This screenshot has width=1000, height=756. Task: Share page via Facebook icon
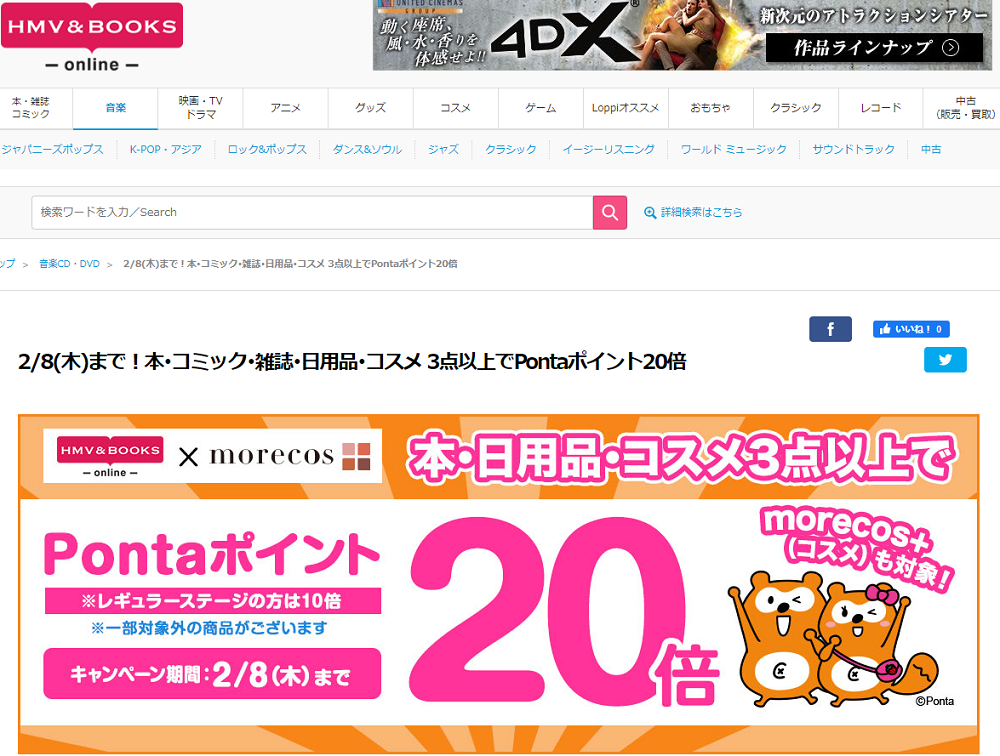coord(830,329)
